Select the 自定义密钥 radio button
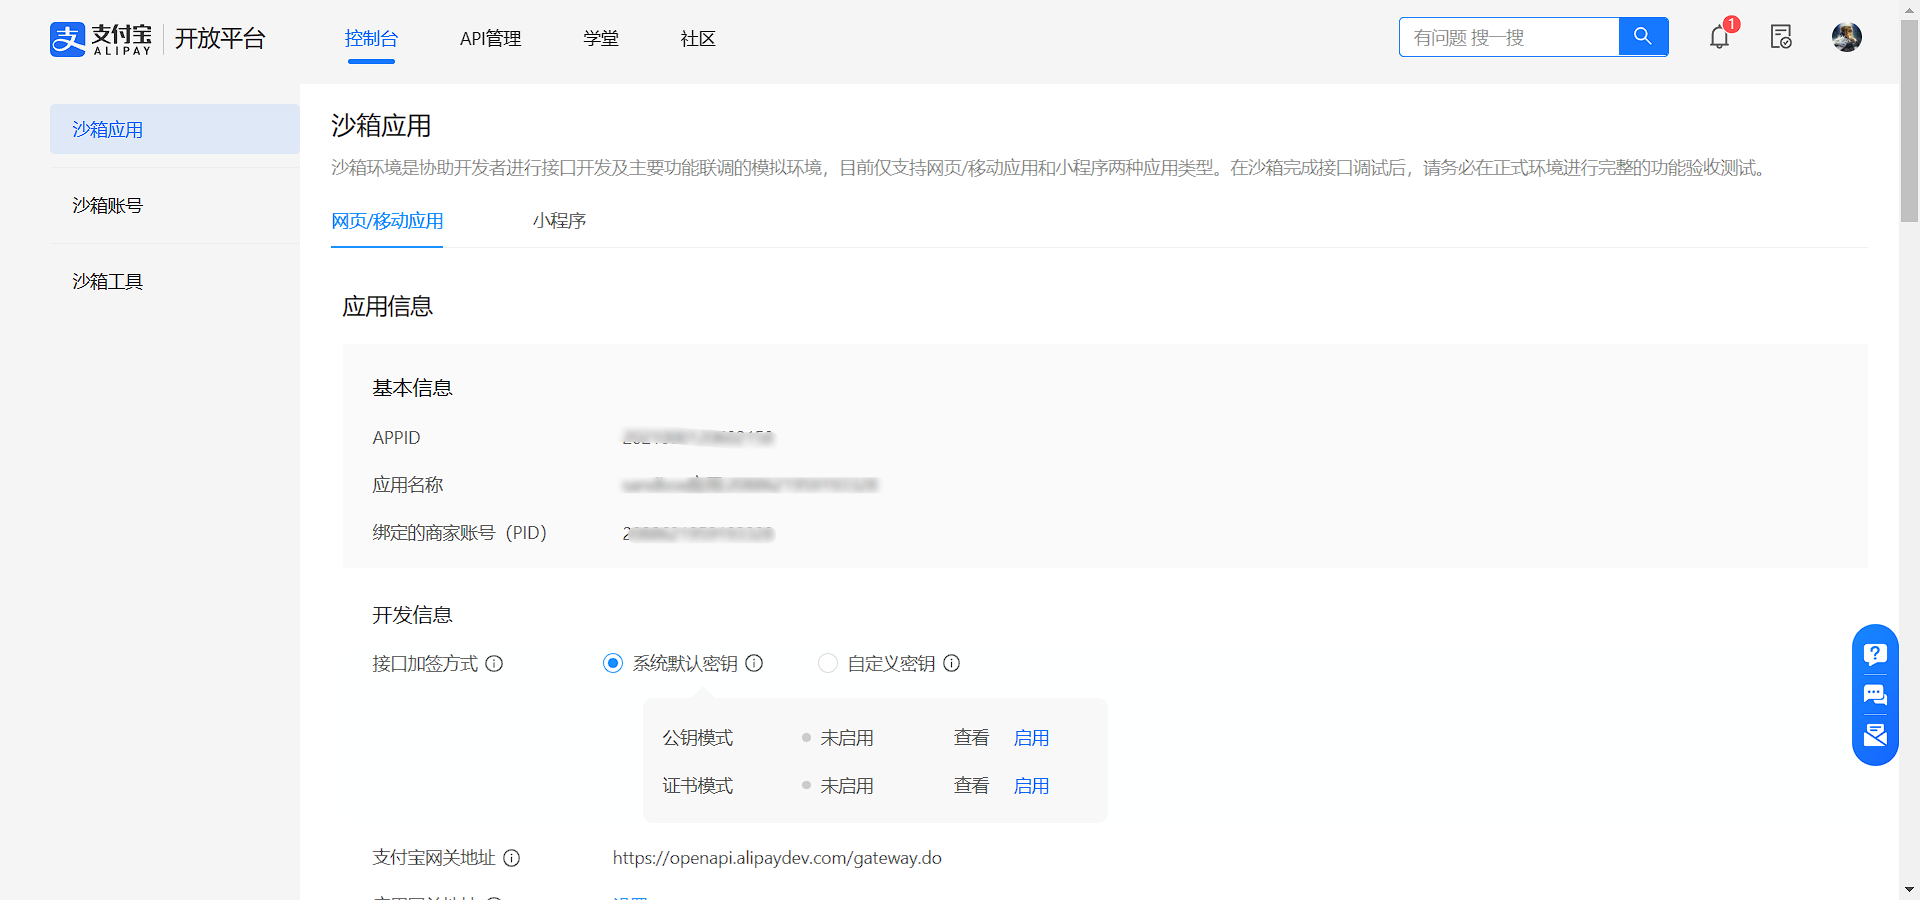1920x900 pixels. click(x=828, y=663)
